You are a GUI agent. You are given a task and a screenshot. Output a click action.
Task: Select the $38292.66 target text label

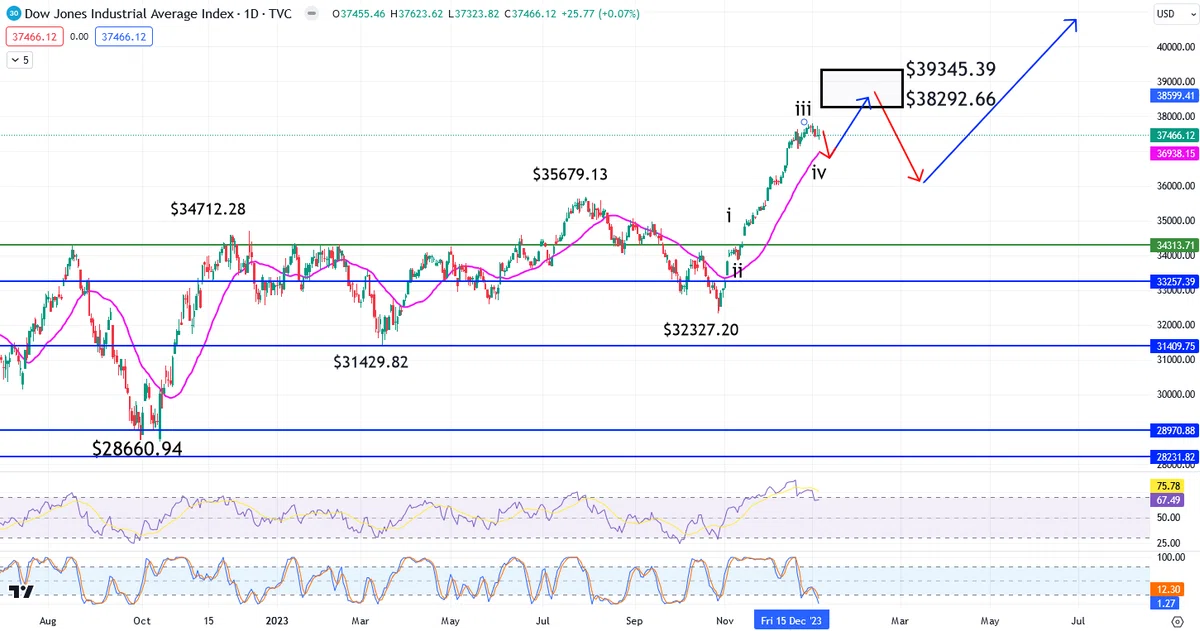pos(950,99)
